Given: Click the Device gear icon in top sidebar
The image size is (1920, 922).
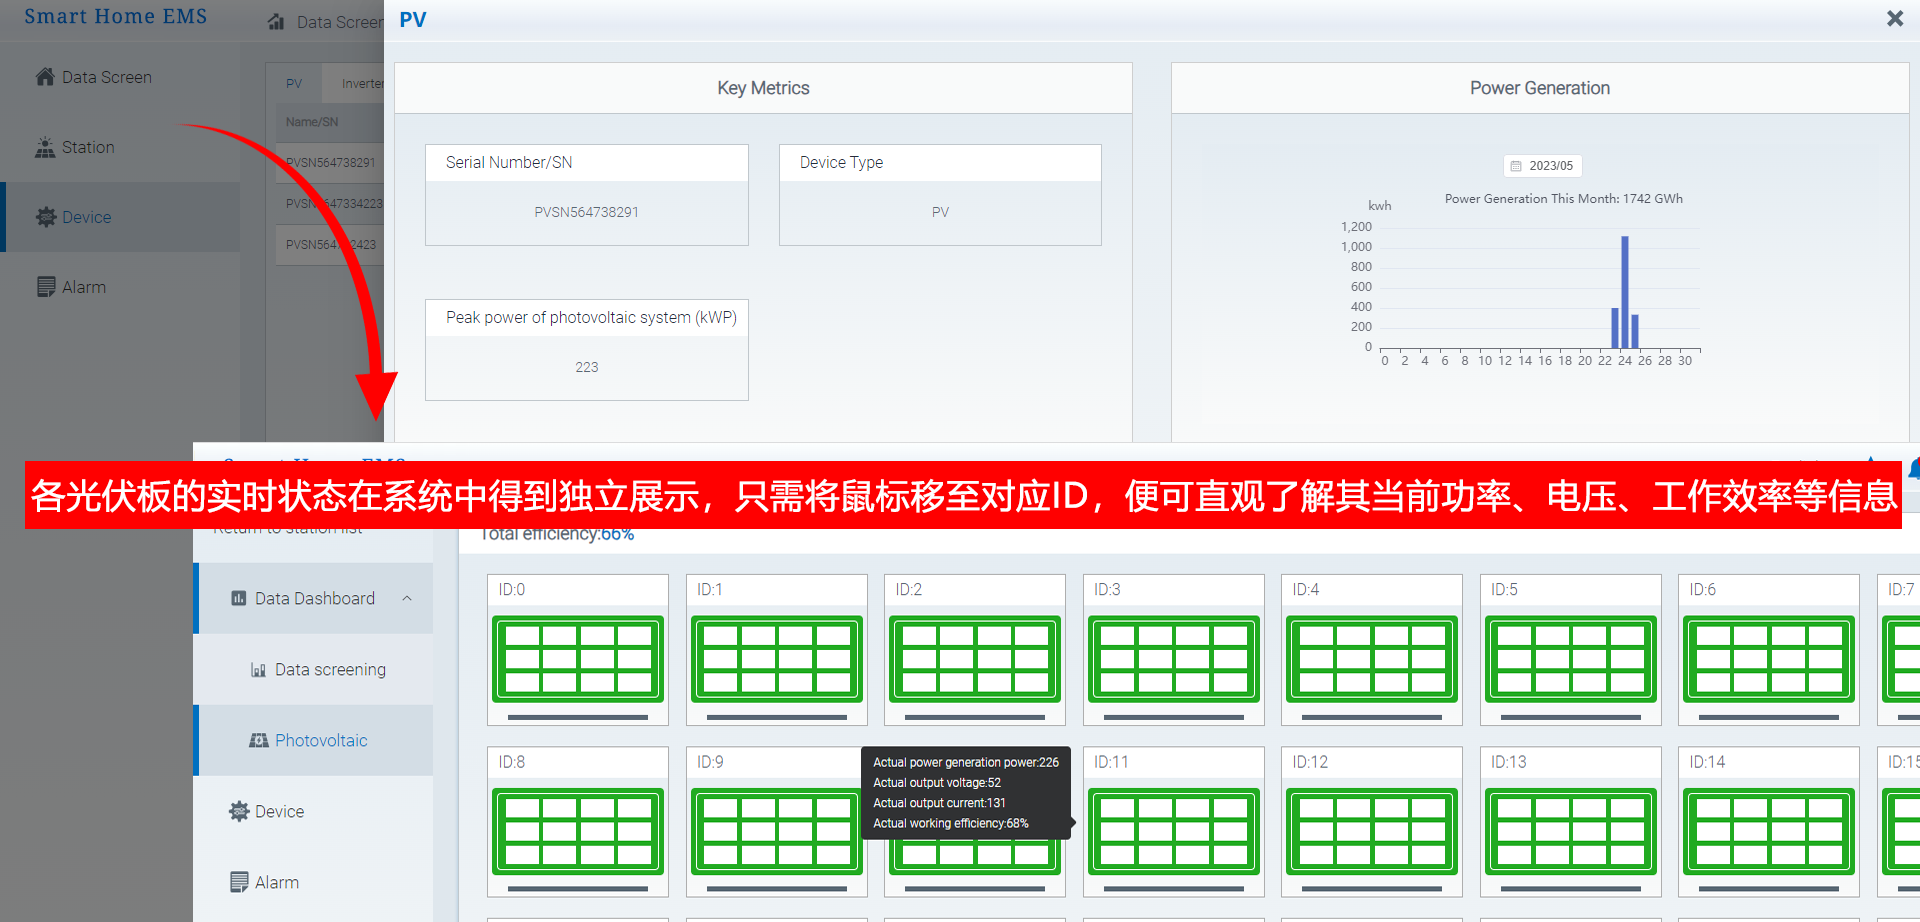Looking at the screenshot, I should click(46, 217).
